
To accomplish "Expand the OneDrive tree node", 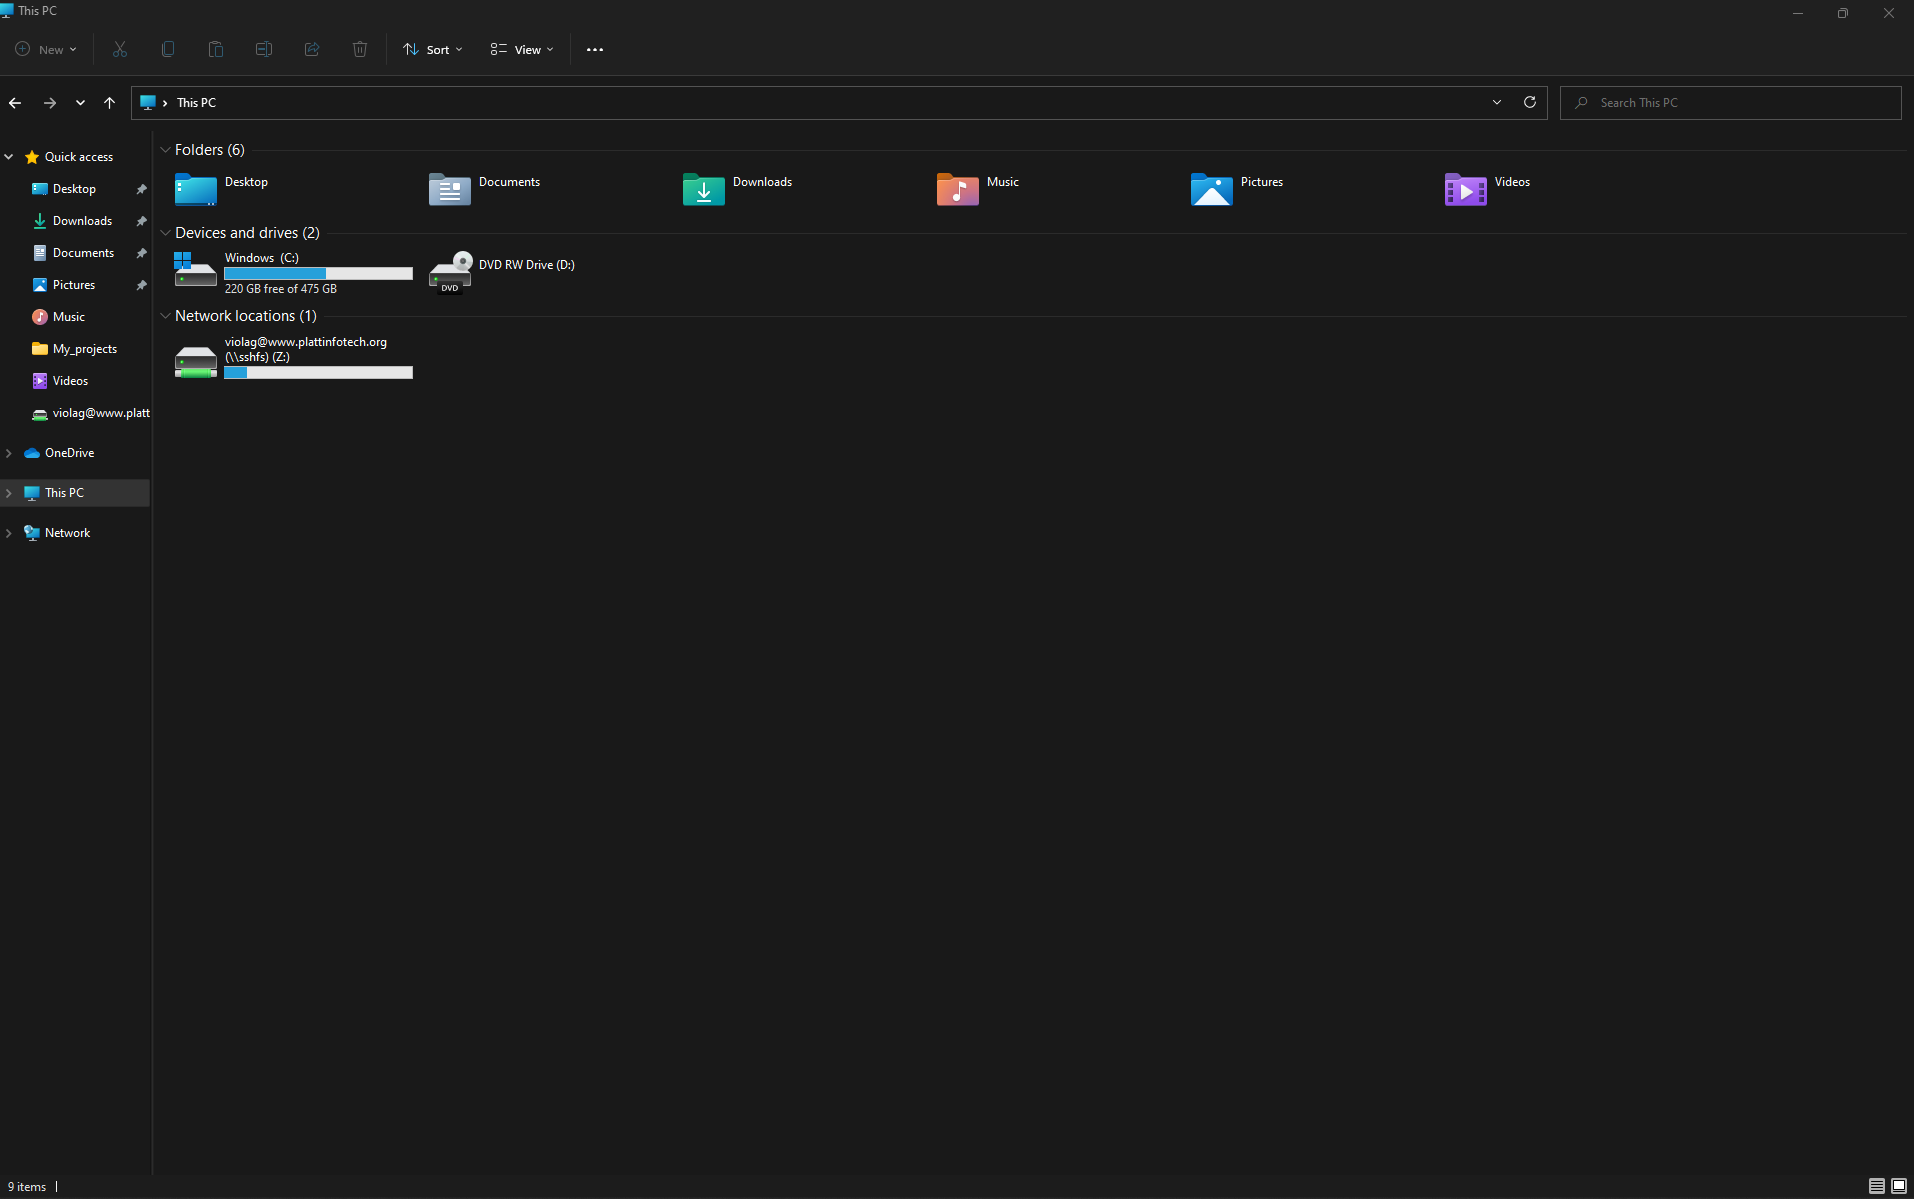I will pyautogui.click(x=9, y=453).
